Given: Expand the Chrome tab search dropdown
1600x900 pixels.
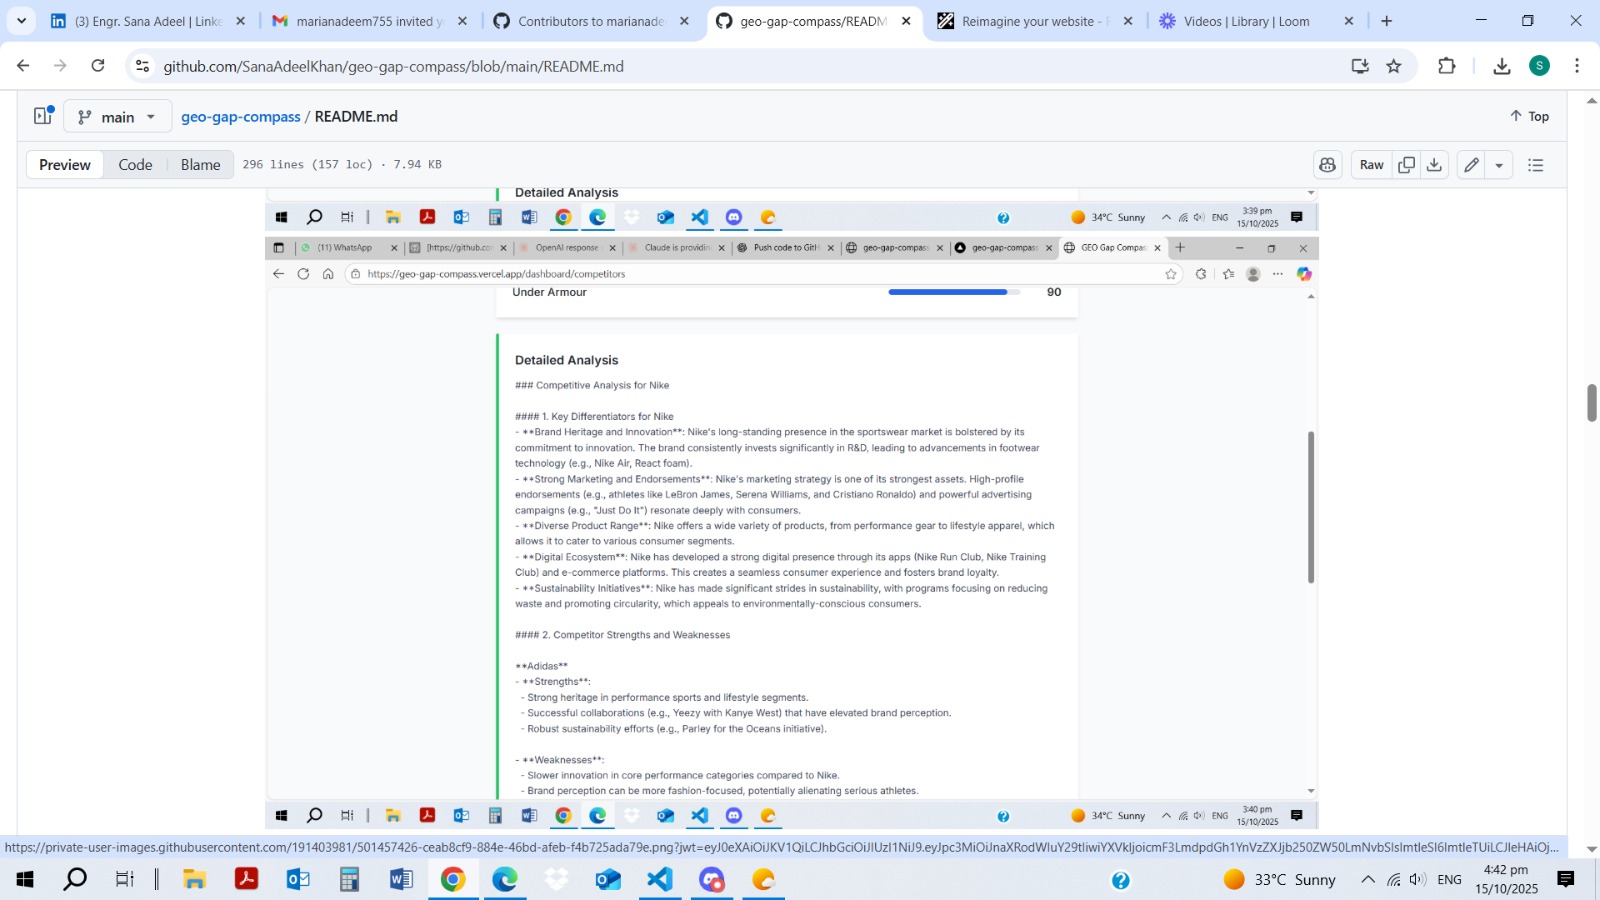Looking at the screenshot, I should 21,21.
